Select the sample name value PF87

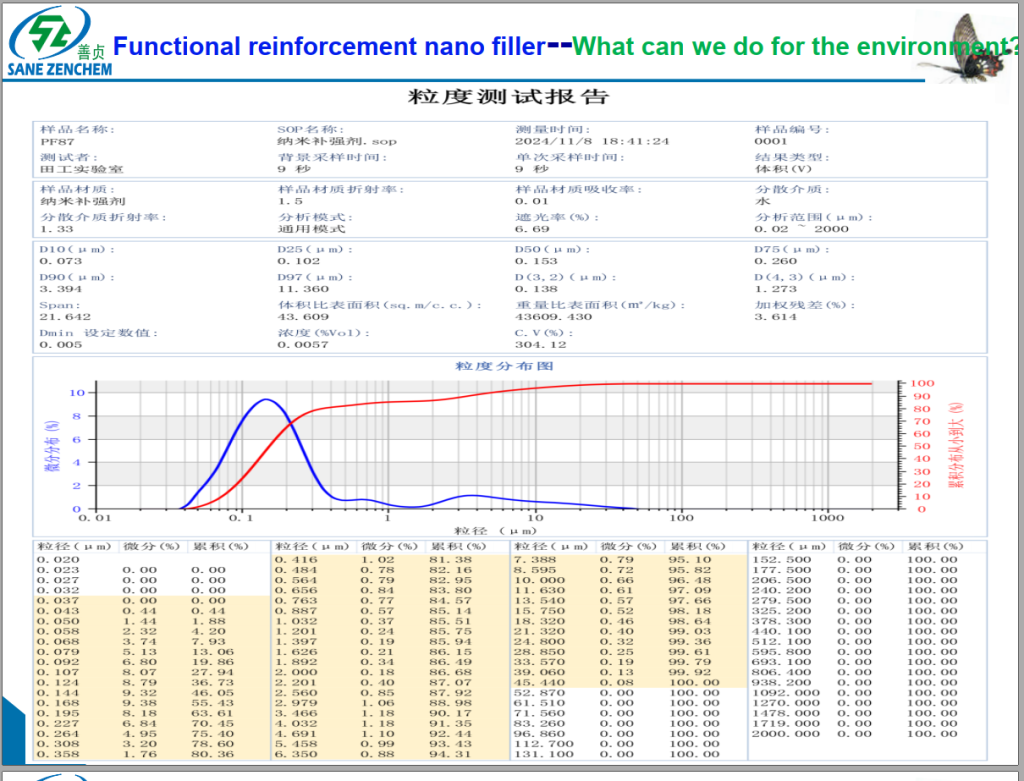point(51,142)
